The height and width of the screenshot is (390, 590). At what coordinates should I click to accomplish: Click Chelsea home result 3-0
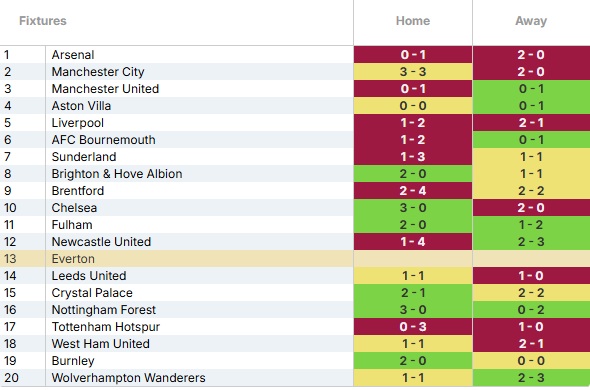point(413,207)
